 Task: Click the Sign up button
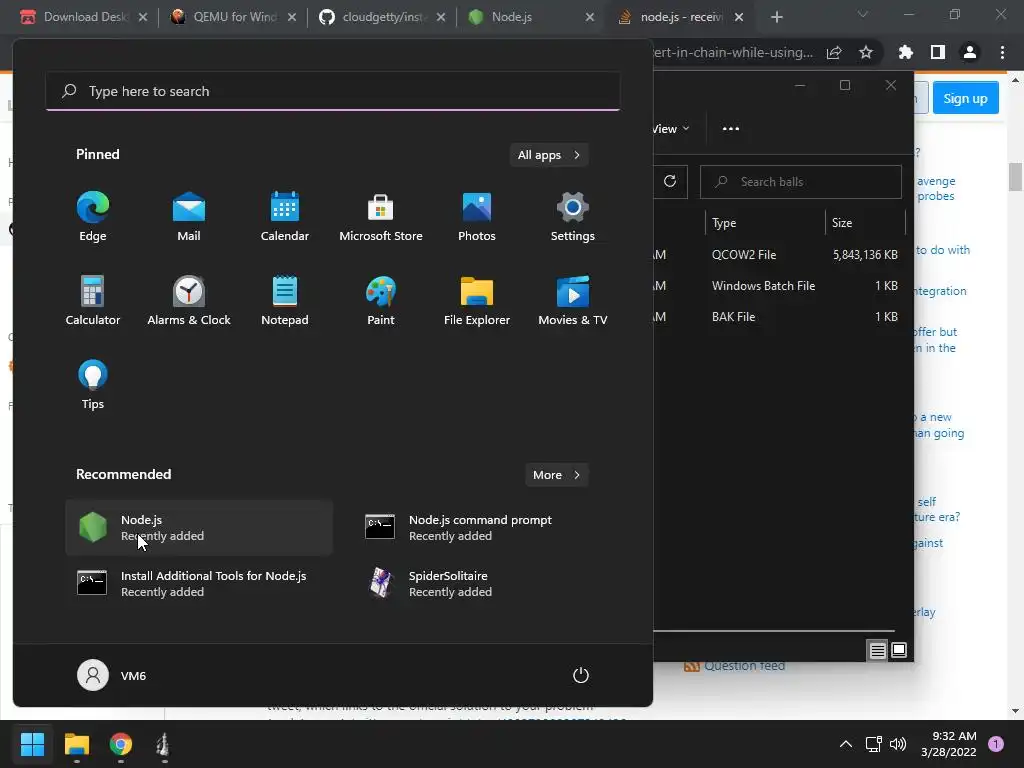tap(965, 99)
